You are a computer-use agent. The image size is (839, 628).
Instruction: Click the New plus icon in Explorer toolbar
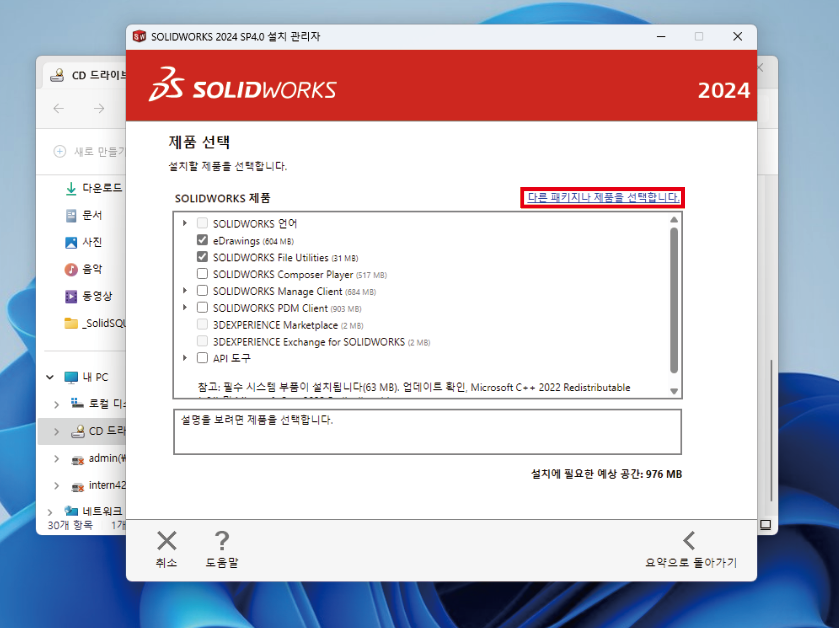coord(59,151)
